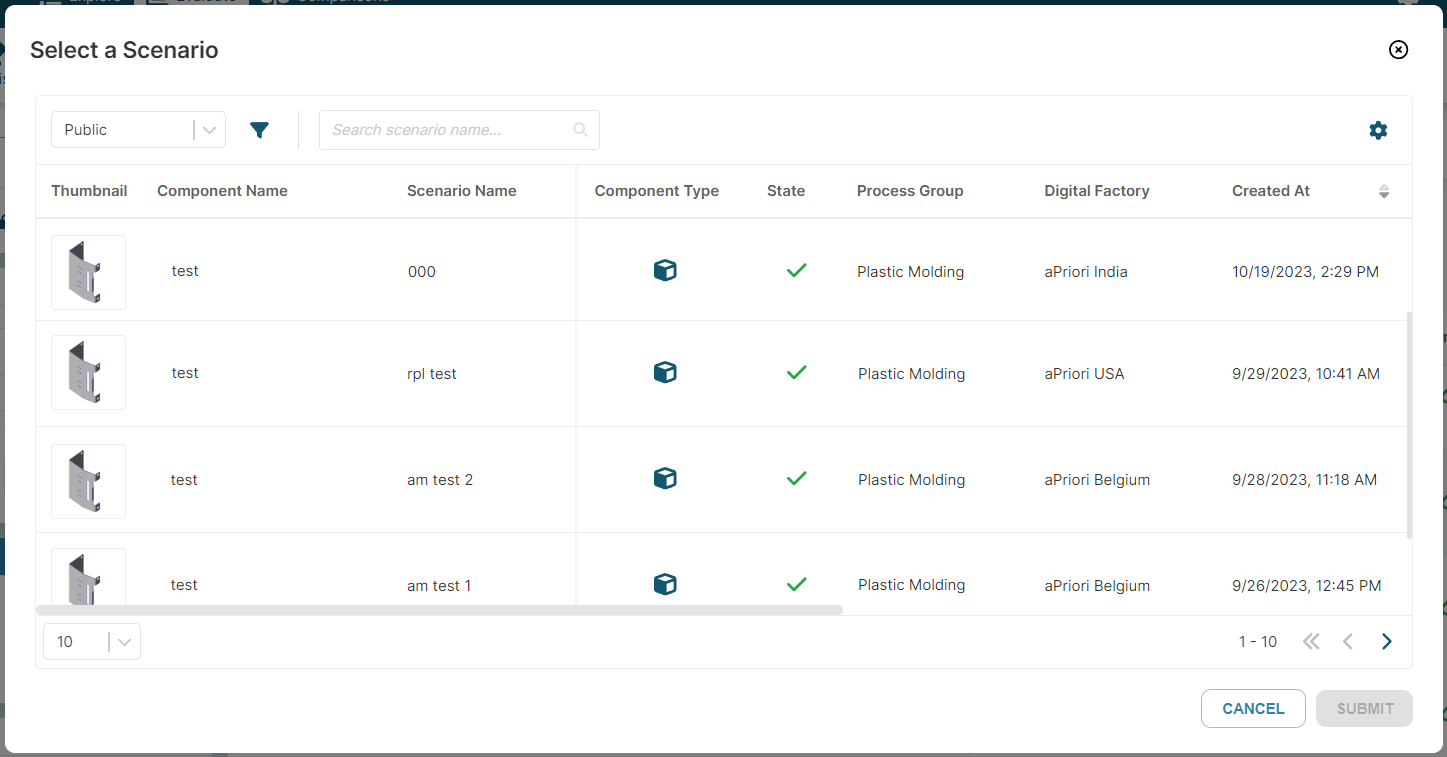Click Process Group column header
This screenshot has height=757, width=1447.
point(910,191)
